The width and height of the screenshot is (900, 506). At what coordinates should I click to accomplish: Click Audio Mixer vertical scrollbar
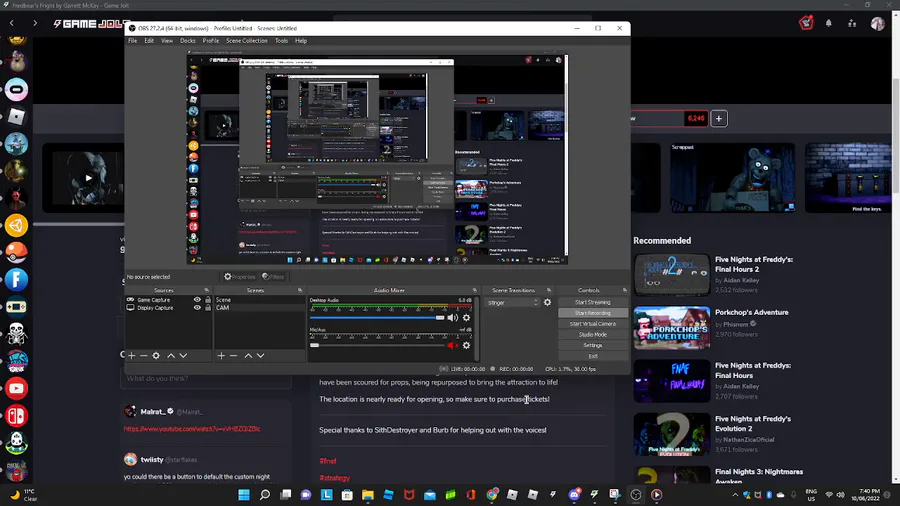pos(476,328)
